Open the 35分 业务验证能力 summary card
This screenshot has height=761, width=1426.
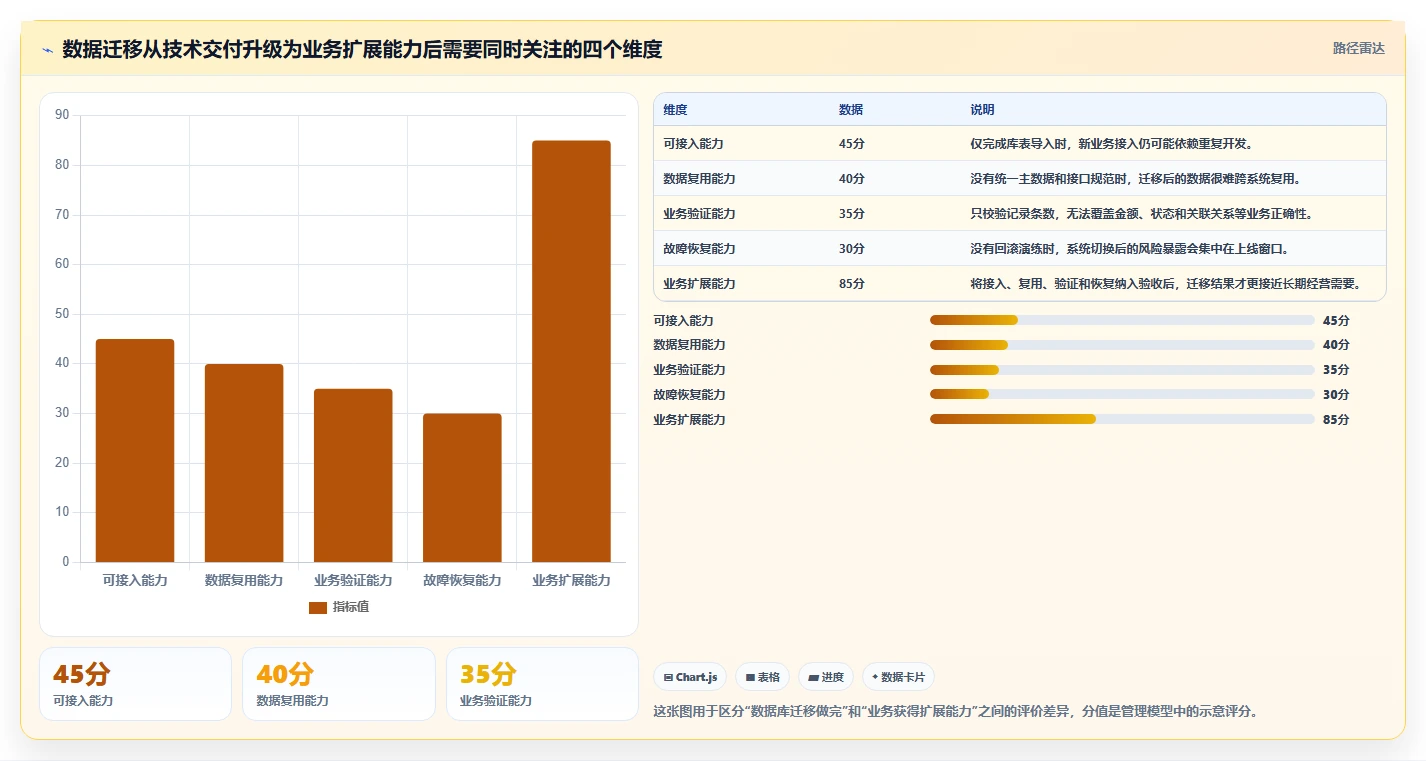[x=542, y=684]
